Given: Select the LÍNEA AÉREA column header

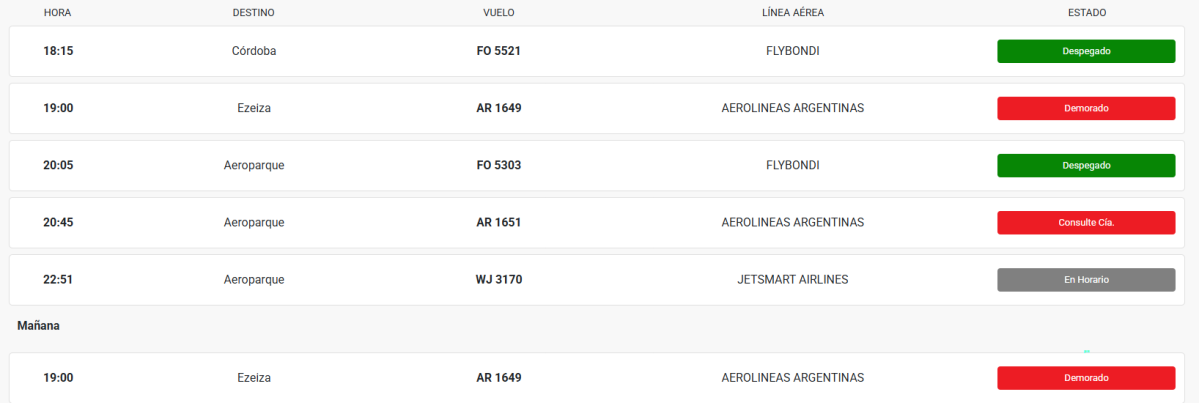Looking at the screenshot, I should 792,12.
